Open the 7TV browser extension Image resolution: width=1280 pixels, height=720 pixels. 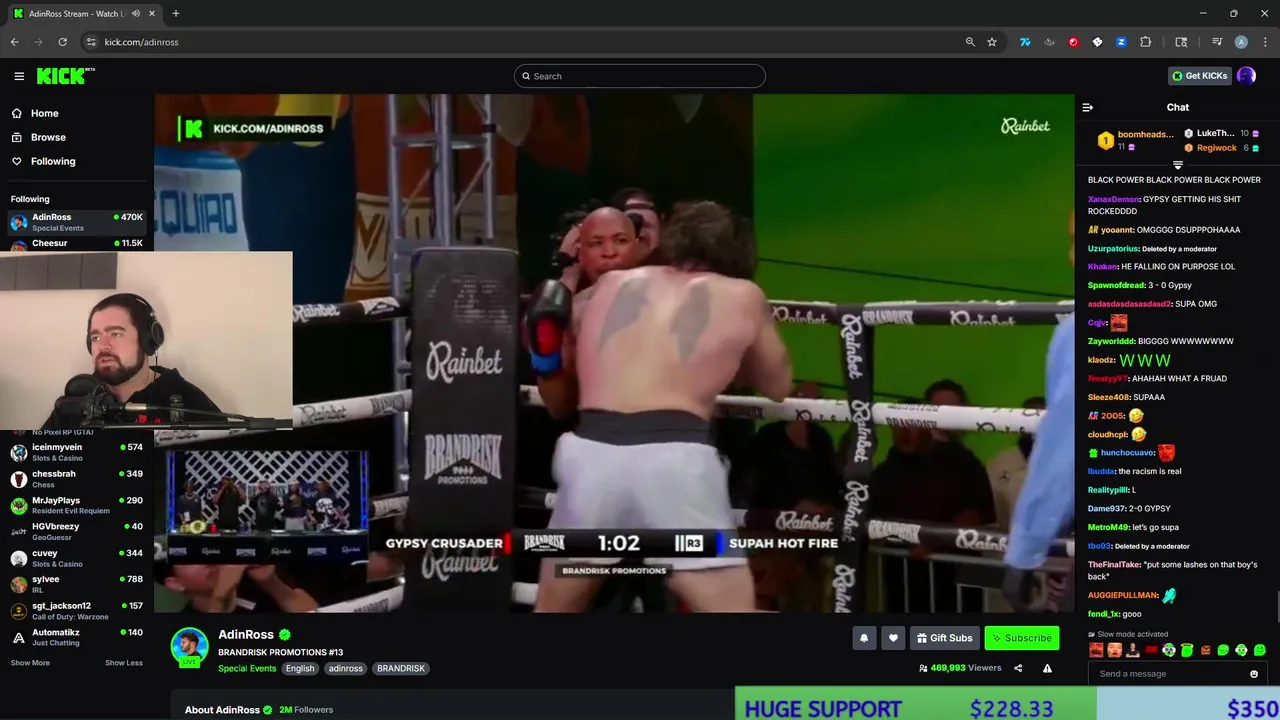point(1025,42)
